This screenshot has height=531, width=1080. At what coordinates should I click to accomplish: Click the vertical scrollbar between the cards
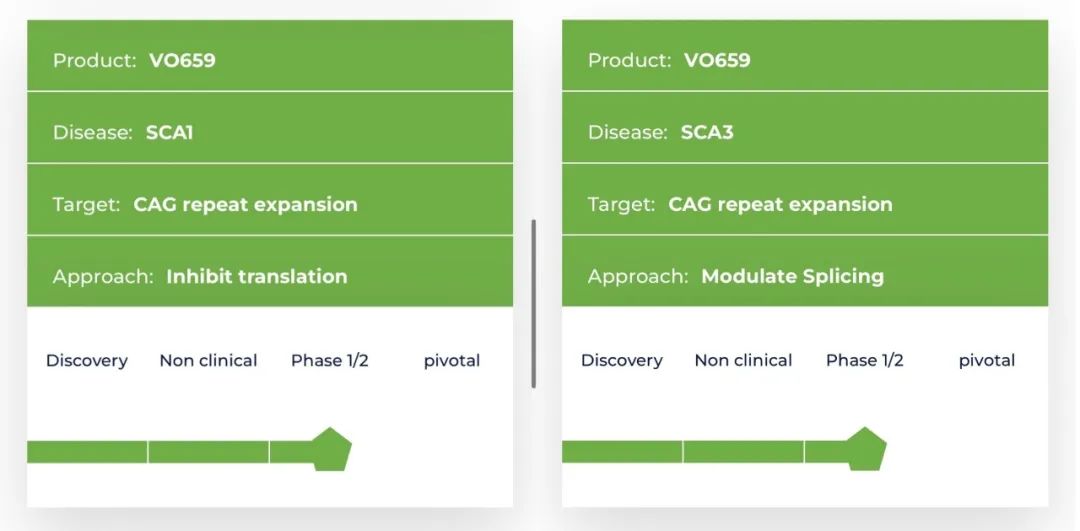(534, 304)
